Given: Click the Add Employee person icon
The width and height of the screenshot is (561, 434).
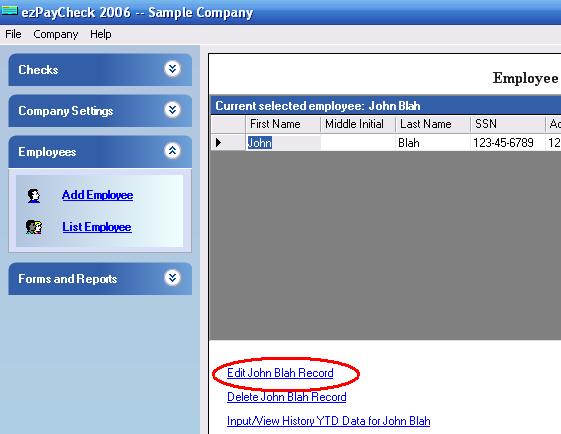Looking at the screenshot, I should click(34, 196).
